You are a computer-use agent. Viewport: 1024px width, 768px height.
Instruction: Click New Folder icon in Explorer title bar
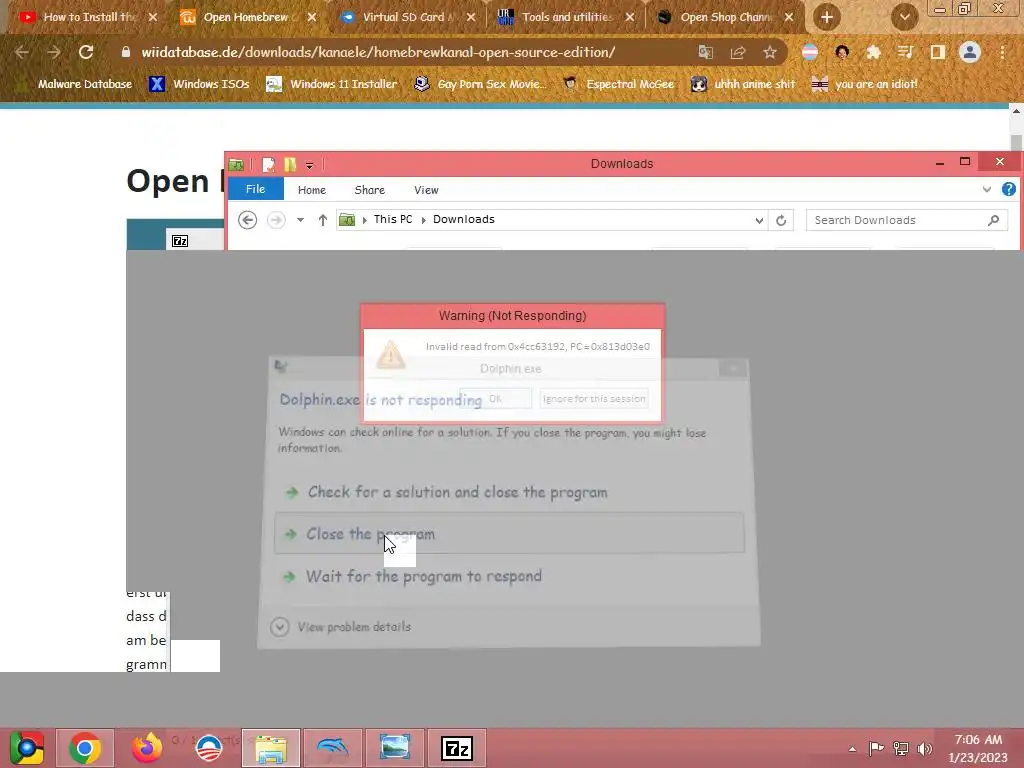click(289, 164)
